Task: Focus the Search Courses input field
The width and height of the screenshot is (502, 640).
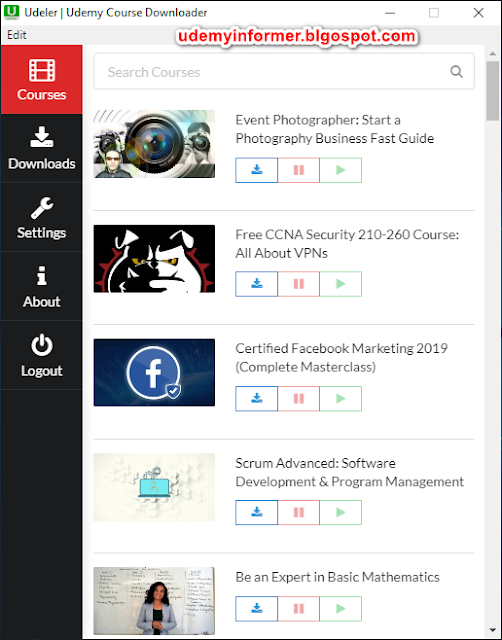Action: coord(284,71)
